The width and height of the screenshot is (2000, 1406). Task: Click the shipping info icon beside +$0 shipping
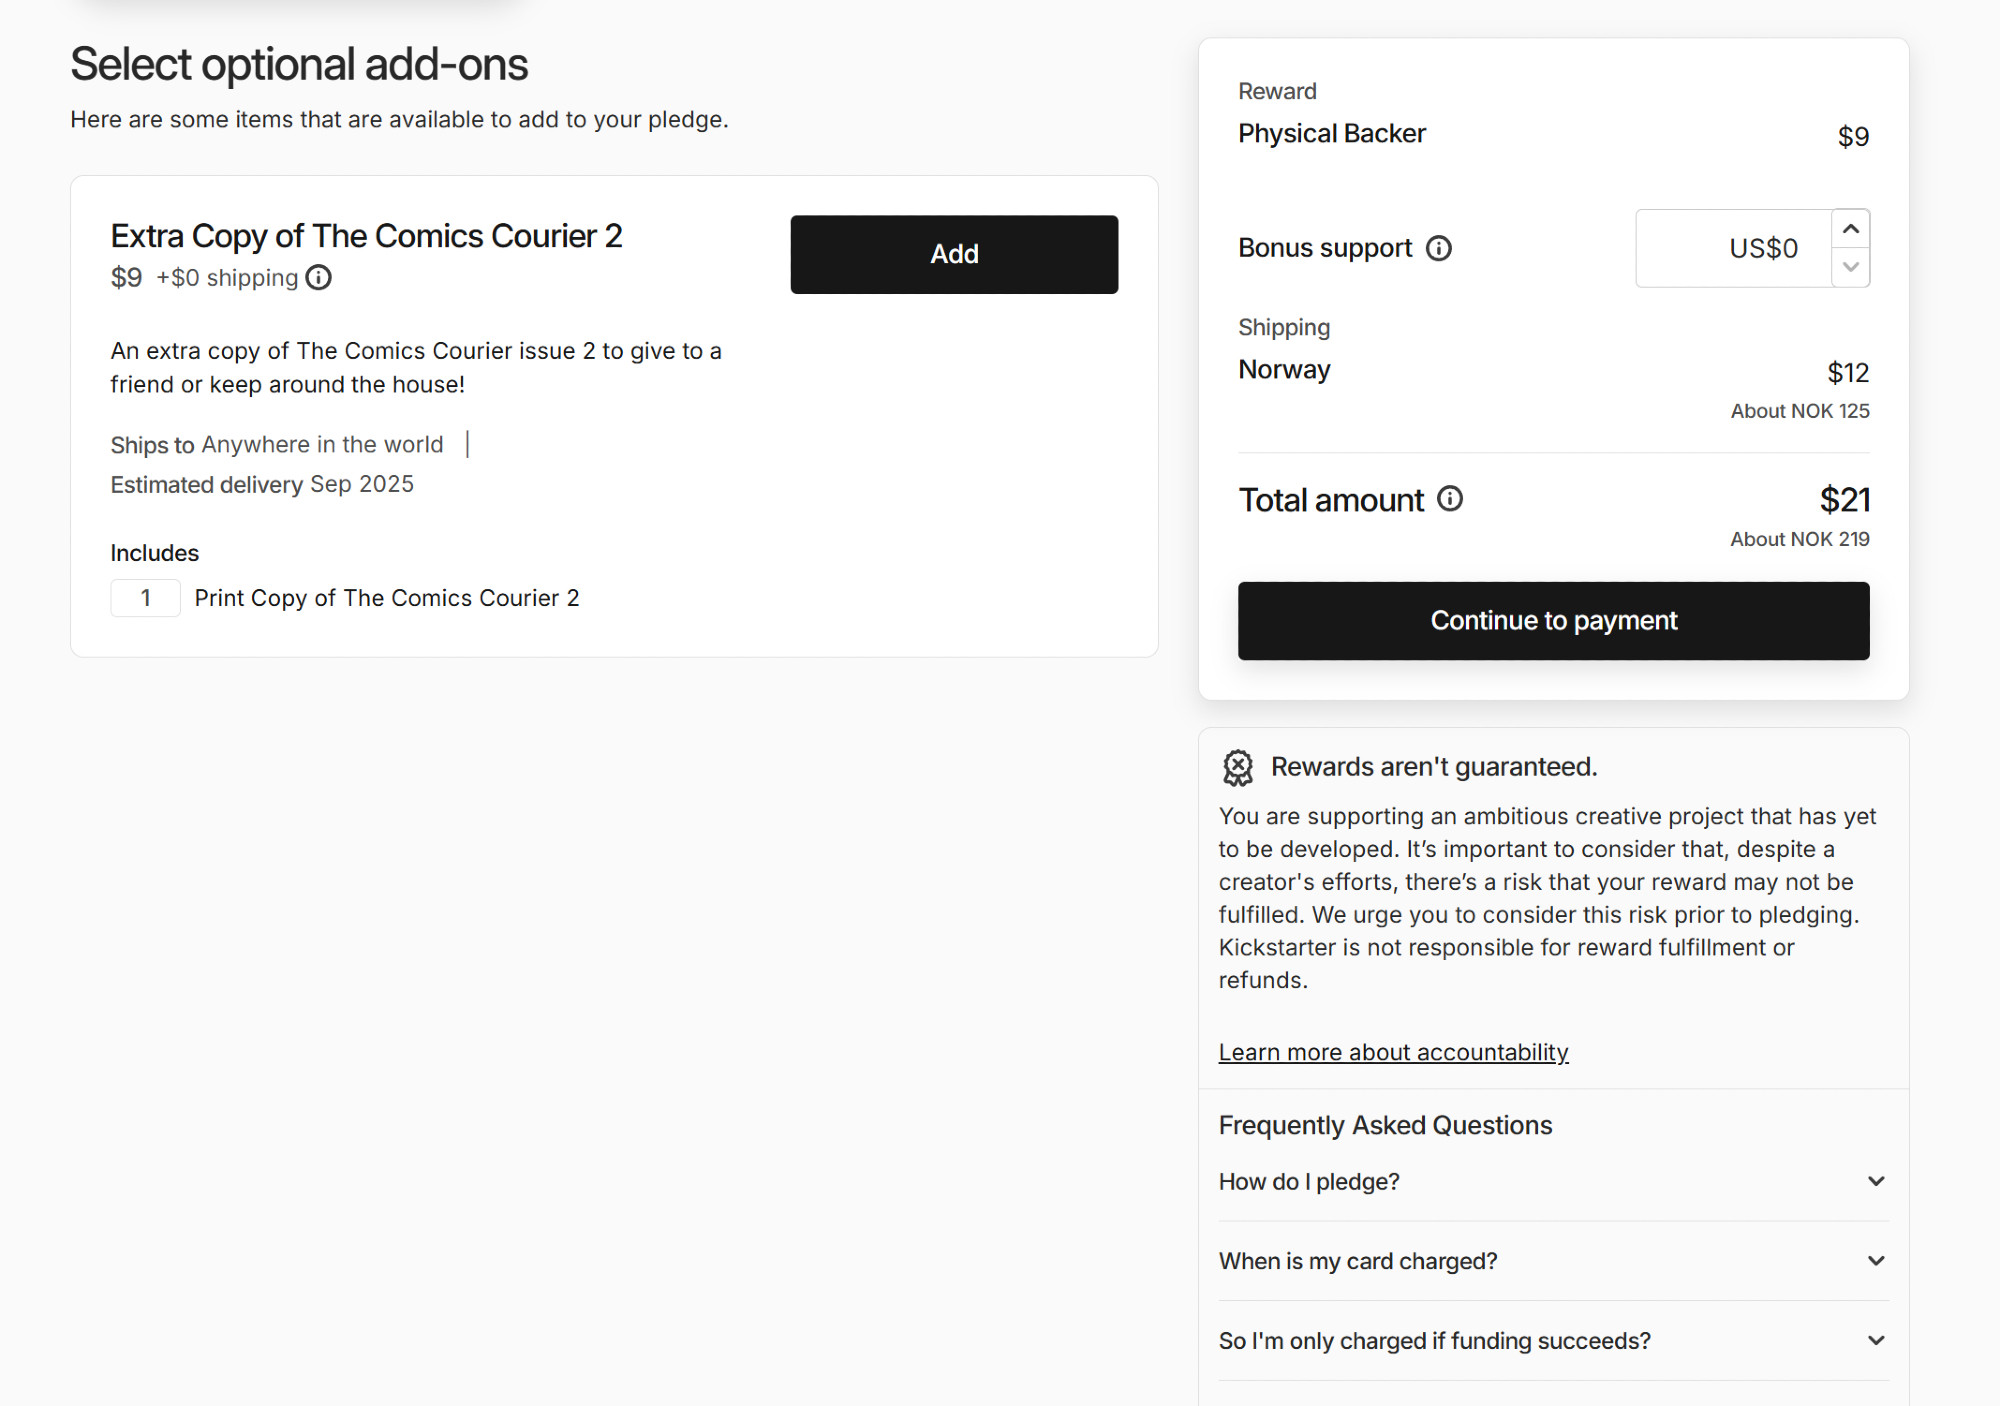point(318,277)
